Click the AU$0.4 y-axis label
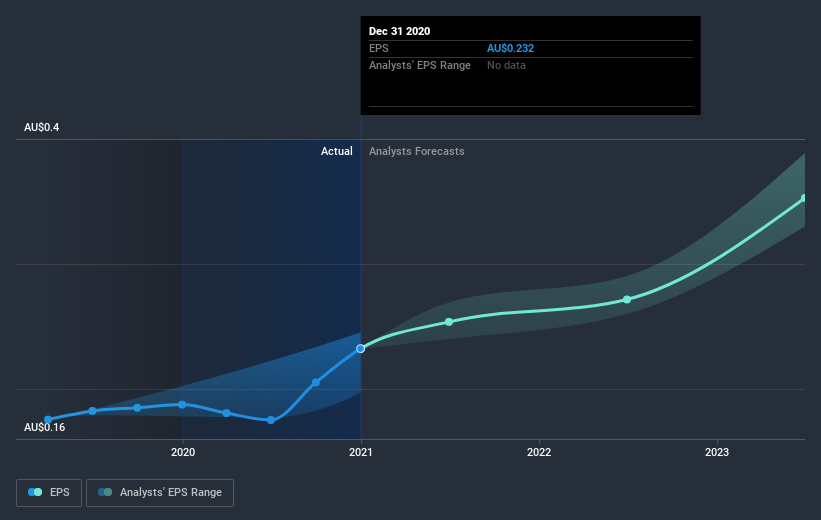821x520 pixels. 41,127
